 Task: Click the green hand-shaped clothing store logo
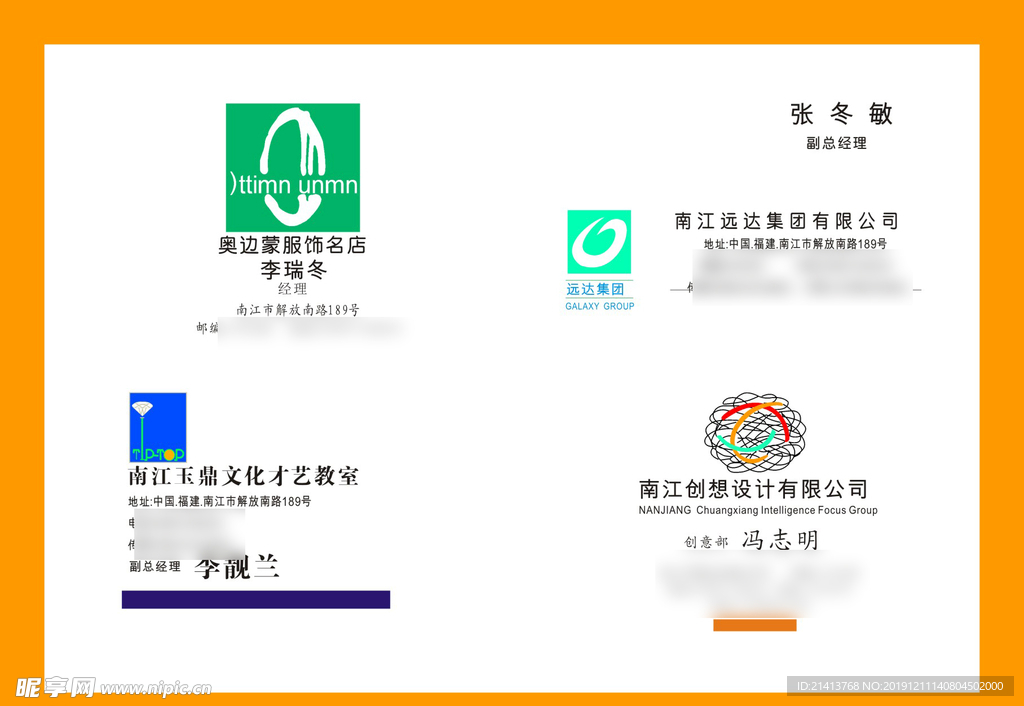[x=292, y=167]
